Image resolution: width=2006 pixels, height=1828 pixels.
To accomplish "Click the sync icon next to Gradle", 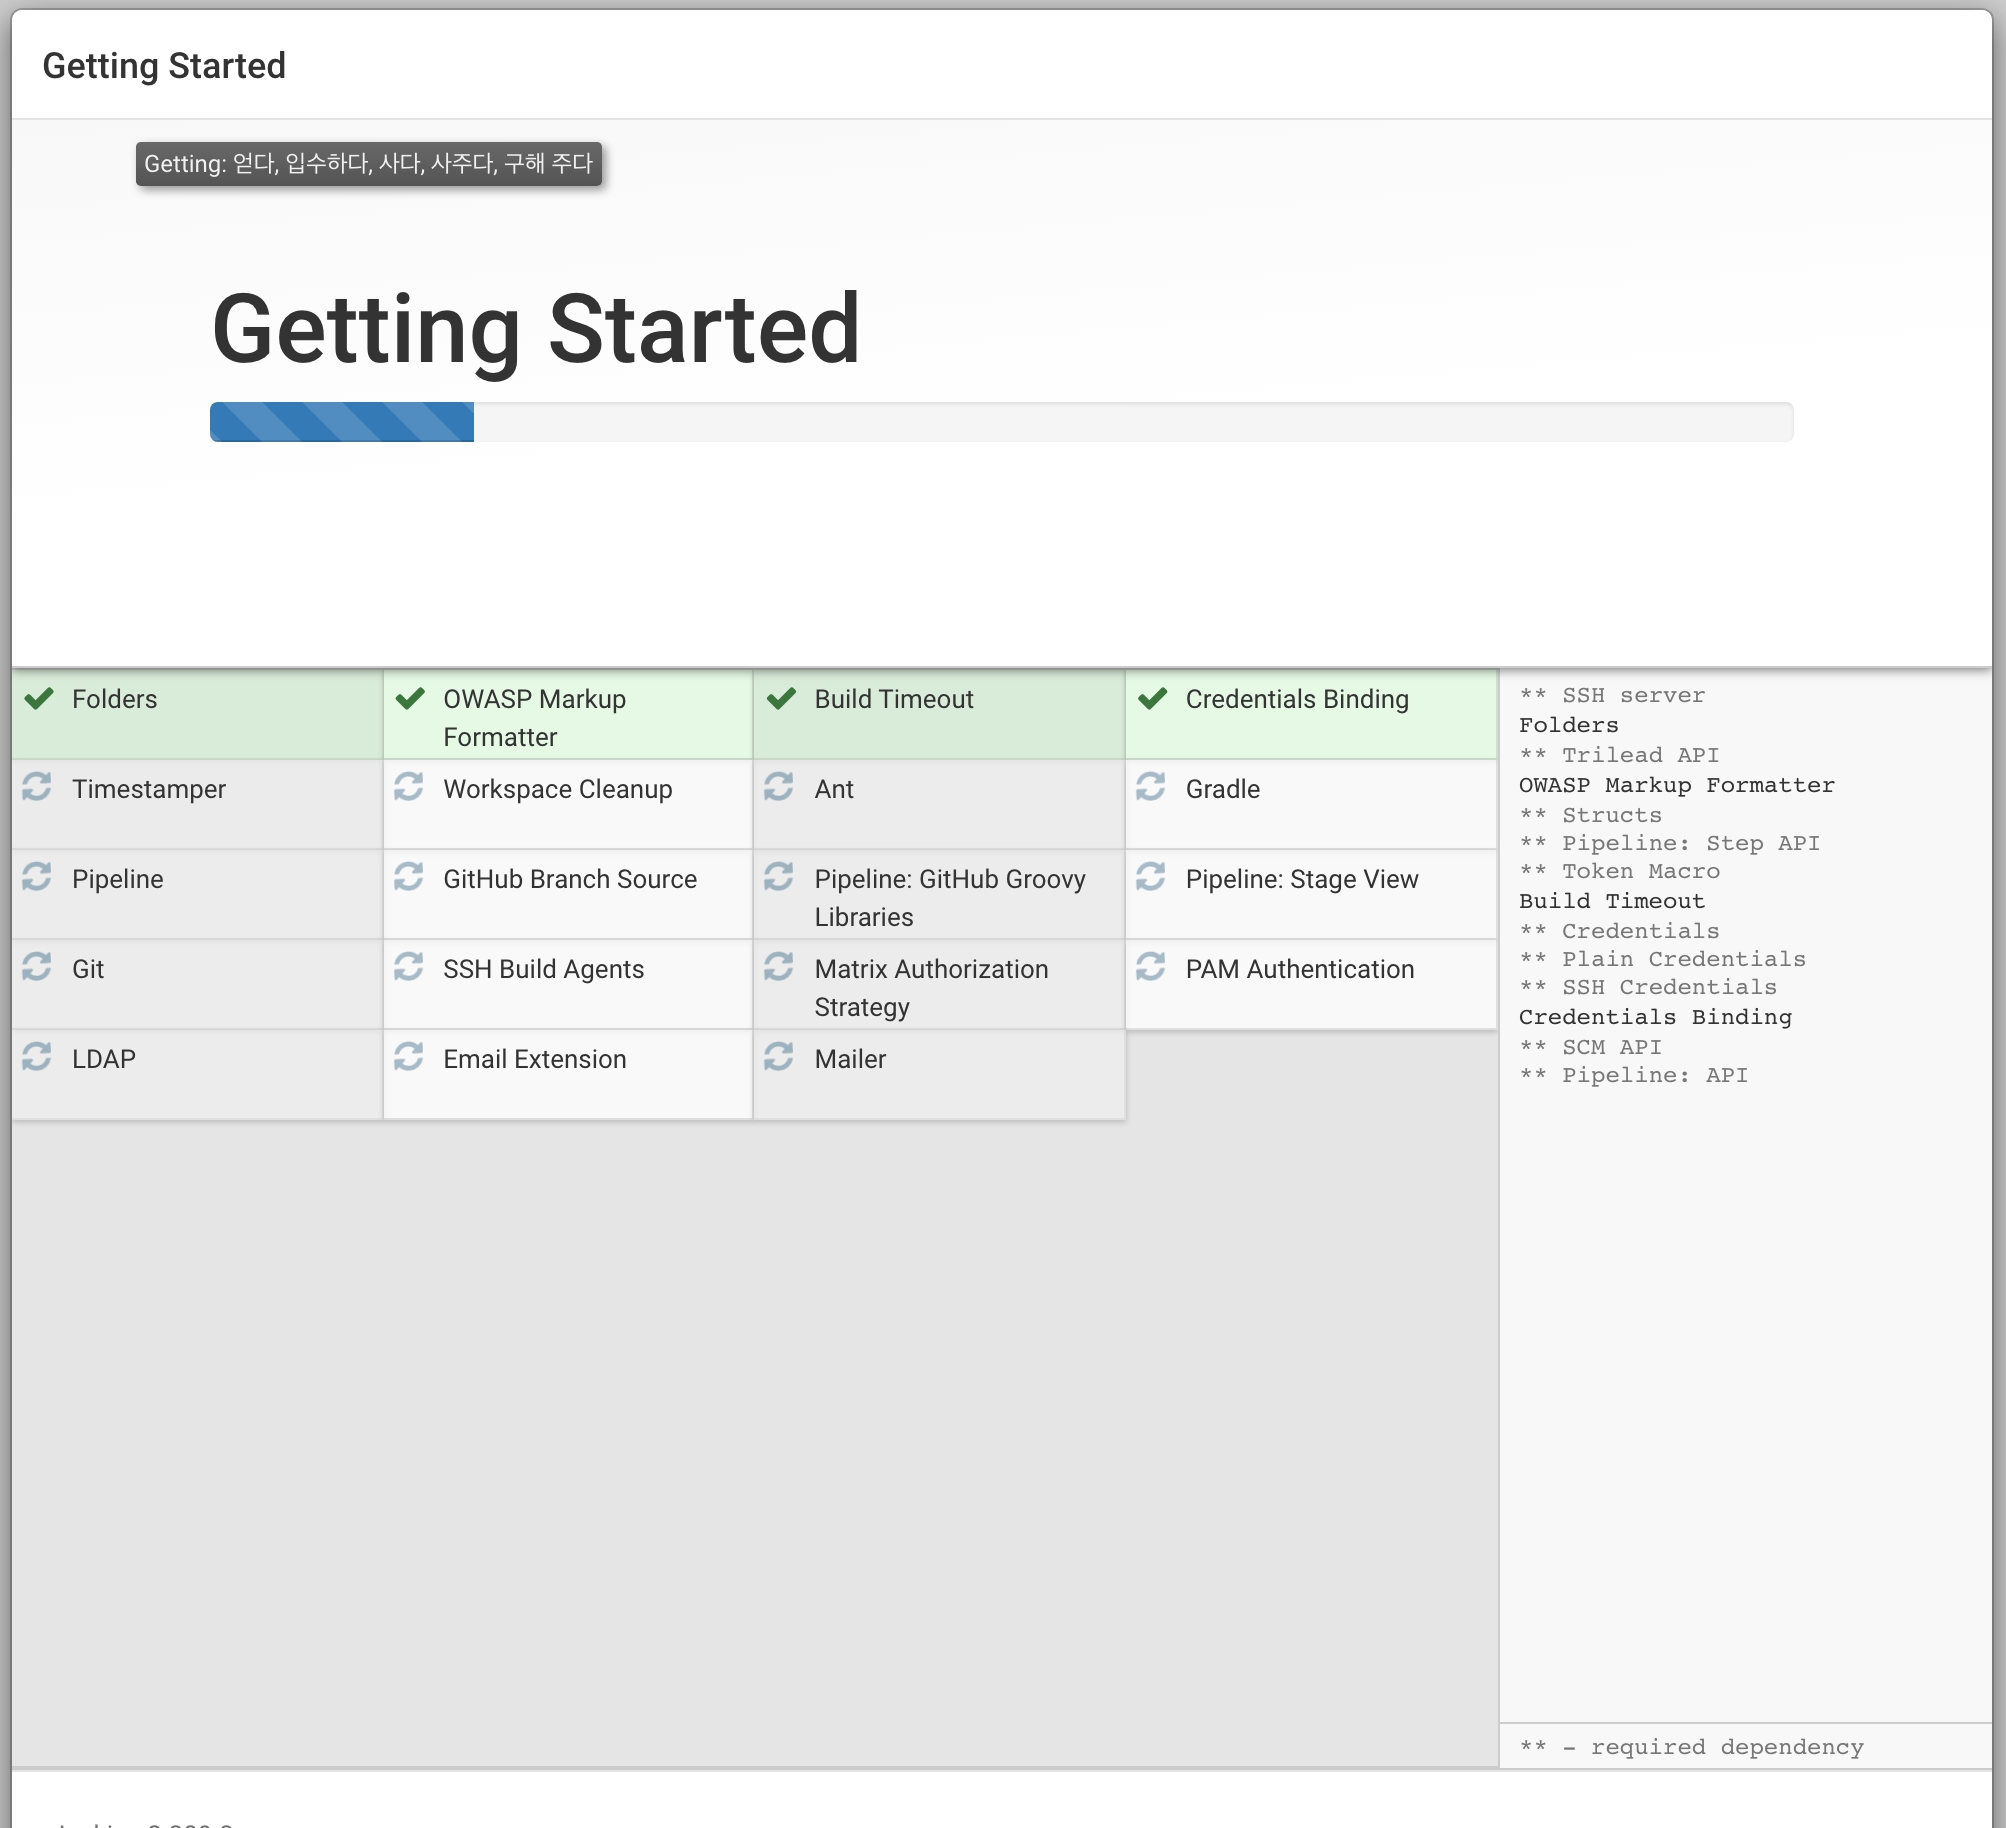I will click(1151, 787).
